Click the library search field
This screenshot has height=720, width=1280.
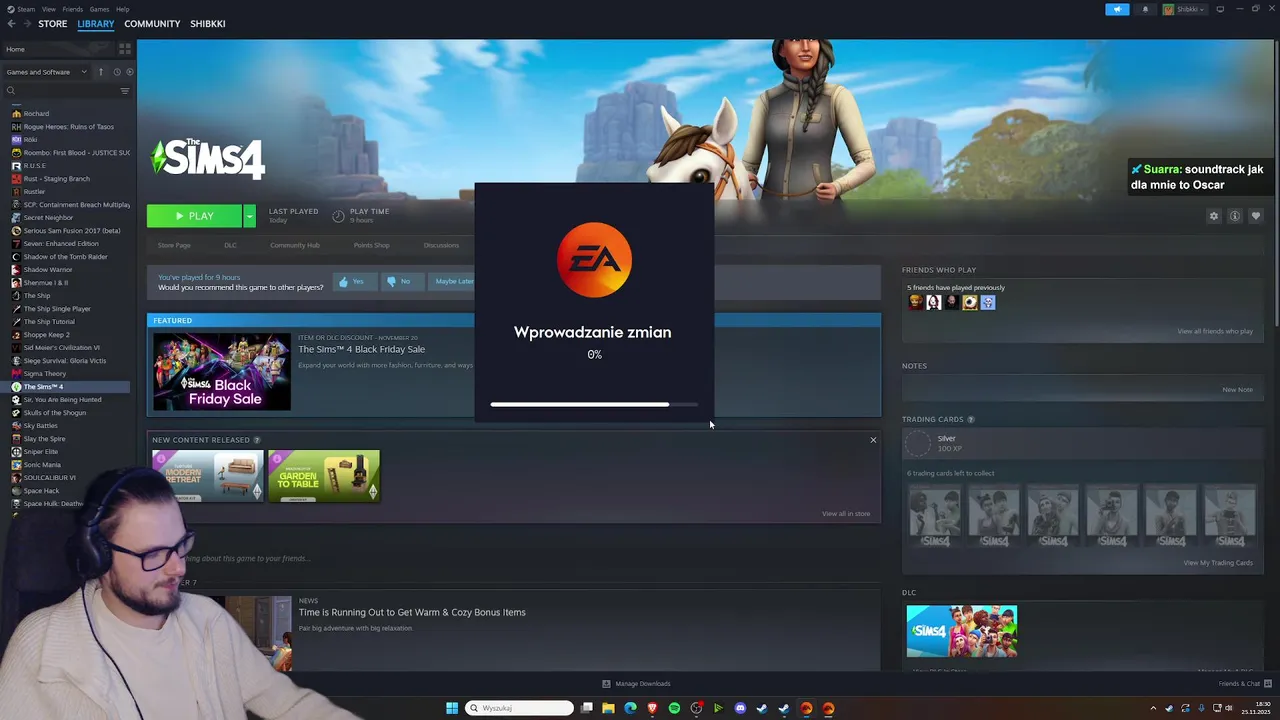coord(60,91)
